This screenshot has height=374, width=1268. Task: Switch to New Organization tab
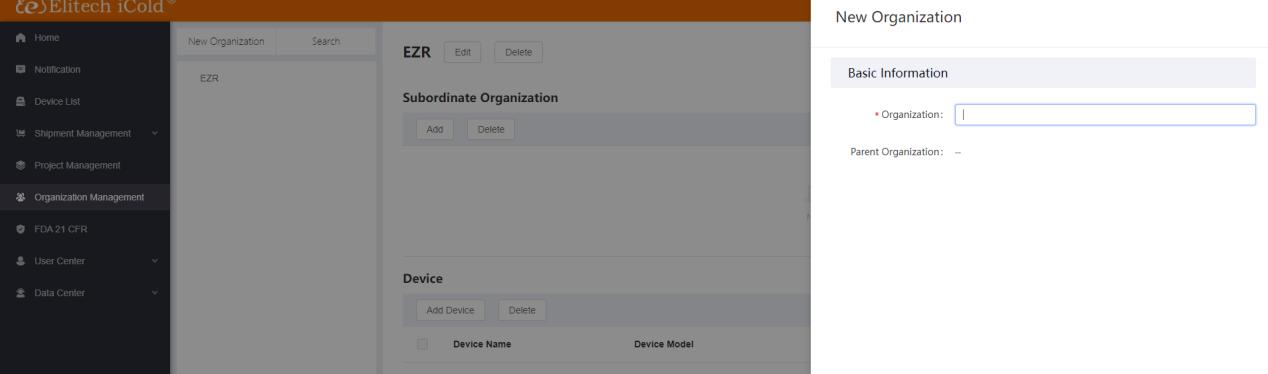(226, 41)
